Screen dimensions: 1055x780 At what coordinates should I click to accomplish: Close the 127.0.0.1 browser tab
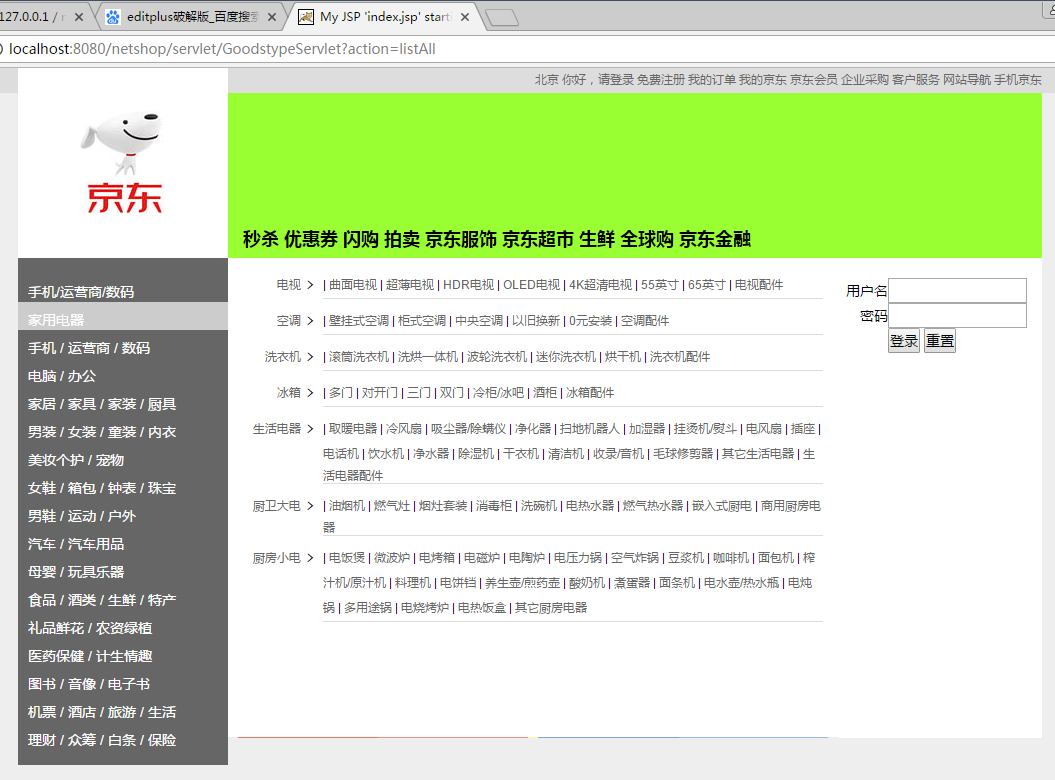[79, 17]
